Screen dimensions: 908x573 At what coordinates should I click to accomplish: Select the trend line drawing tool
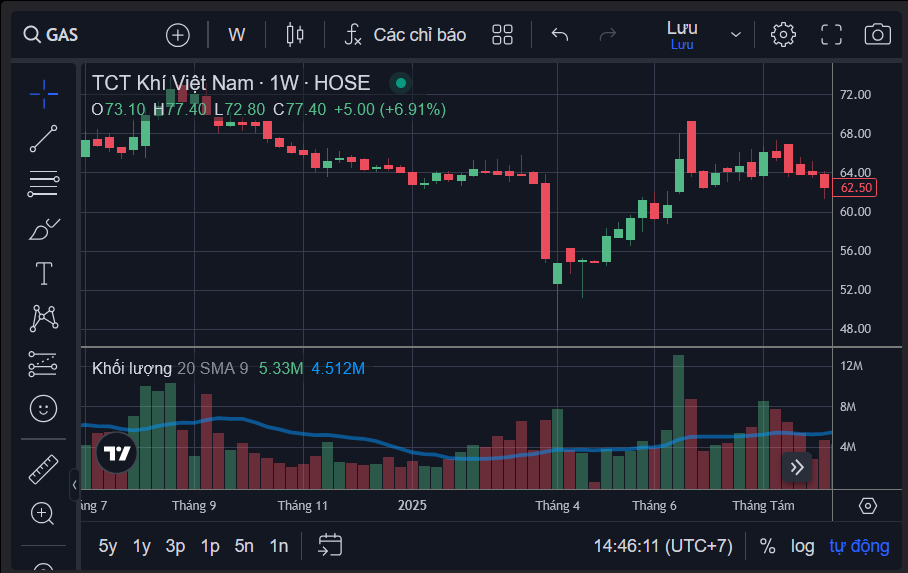pyautogui.click(x=43, y=139)
